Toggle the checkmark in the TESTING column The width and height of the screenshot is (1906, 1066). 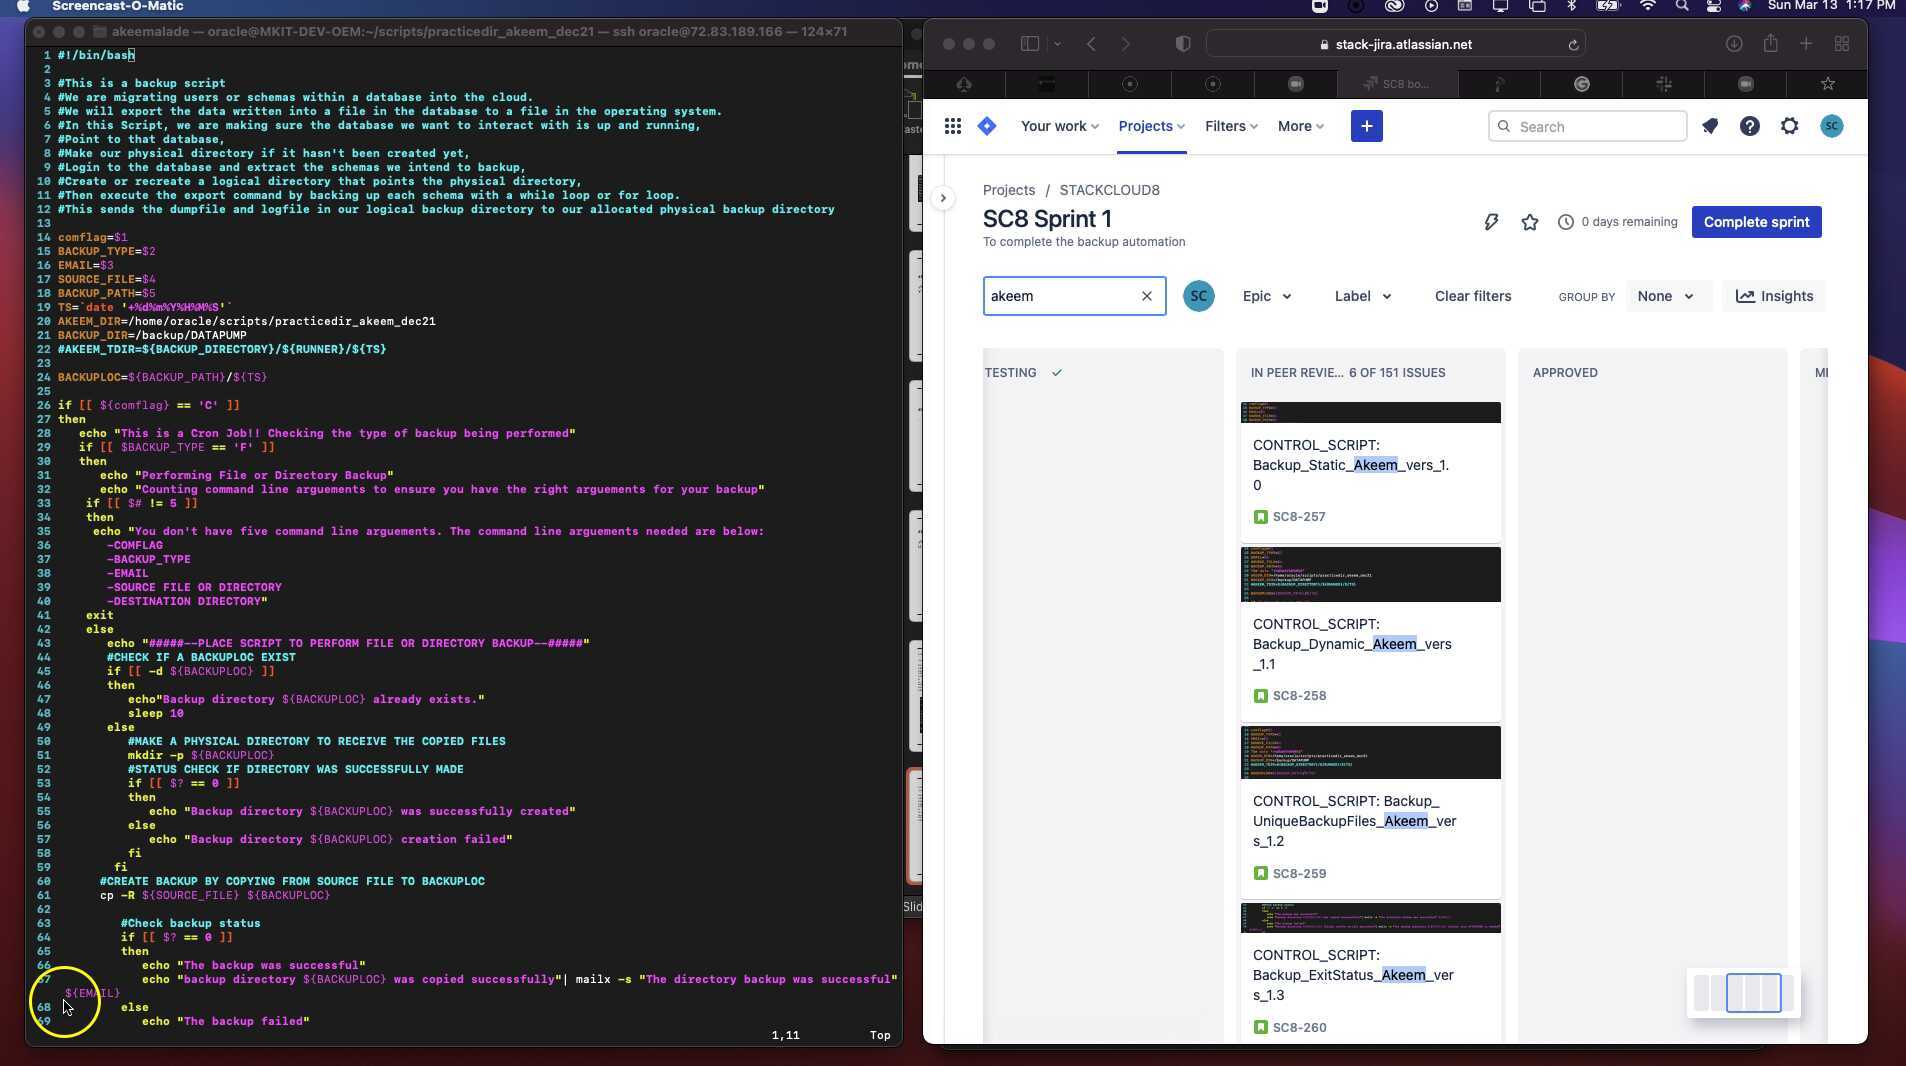[1057, 373]
